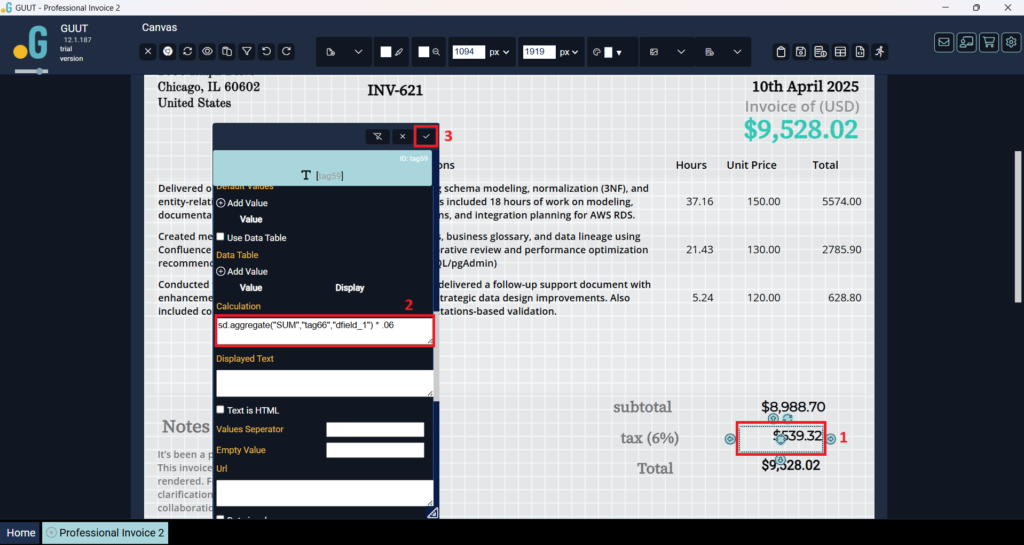Confirm tag panel with checkmark button

(x=426, y=136)
